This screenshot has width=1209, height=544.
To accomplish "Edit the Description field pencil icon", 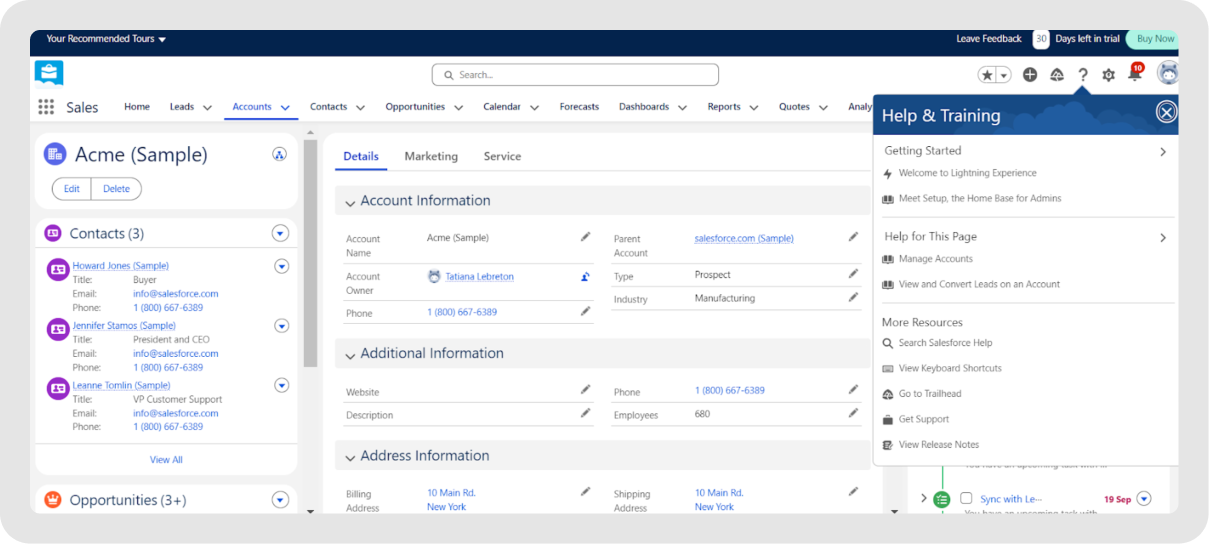I will (x=586, y=412).
